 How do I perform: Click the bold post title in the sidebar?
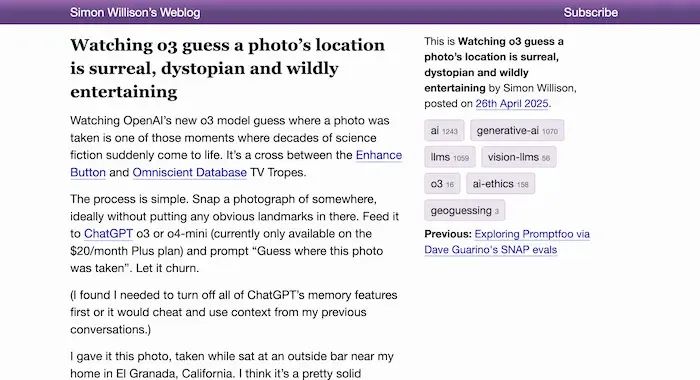(x=493, y=64)
